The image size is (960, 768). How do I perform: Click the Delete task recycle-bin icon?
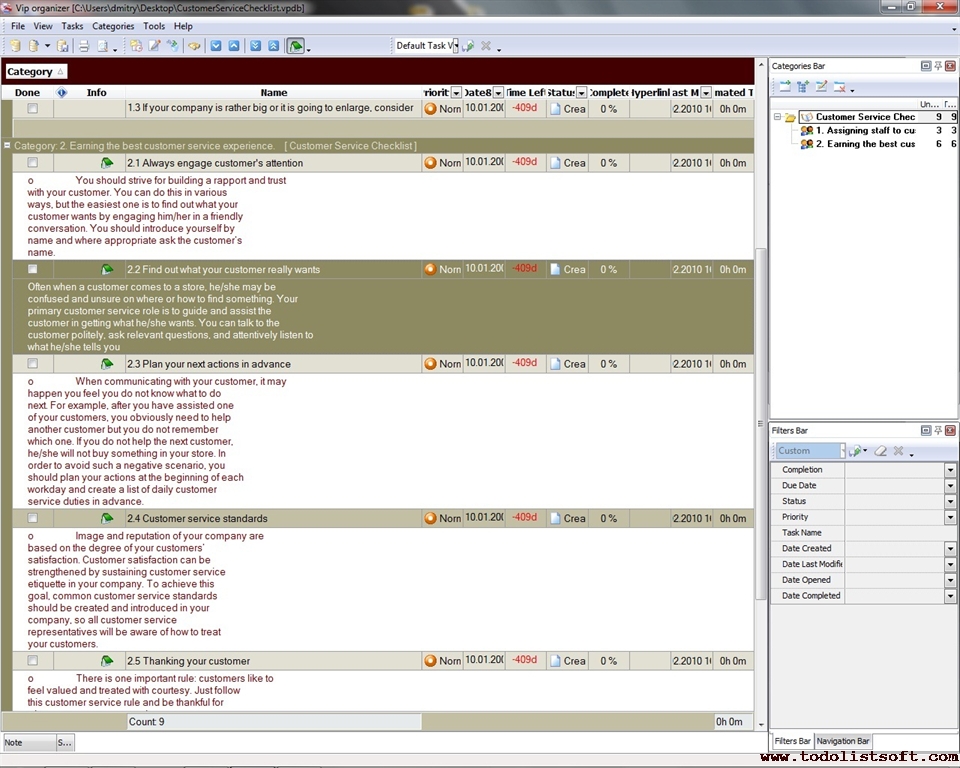click(x=173, y=46)
